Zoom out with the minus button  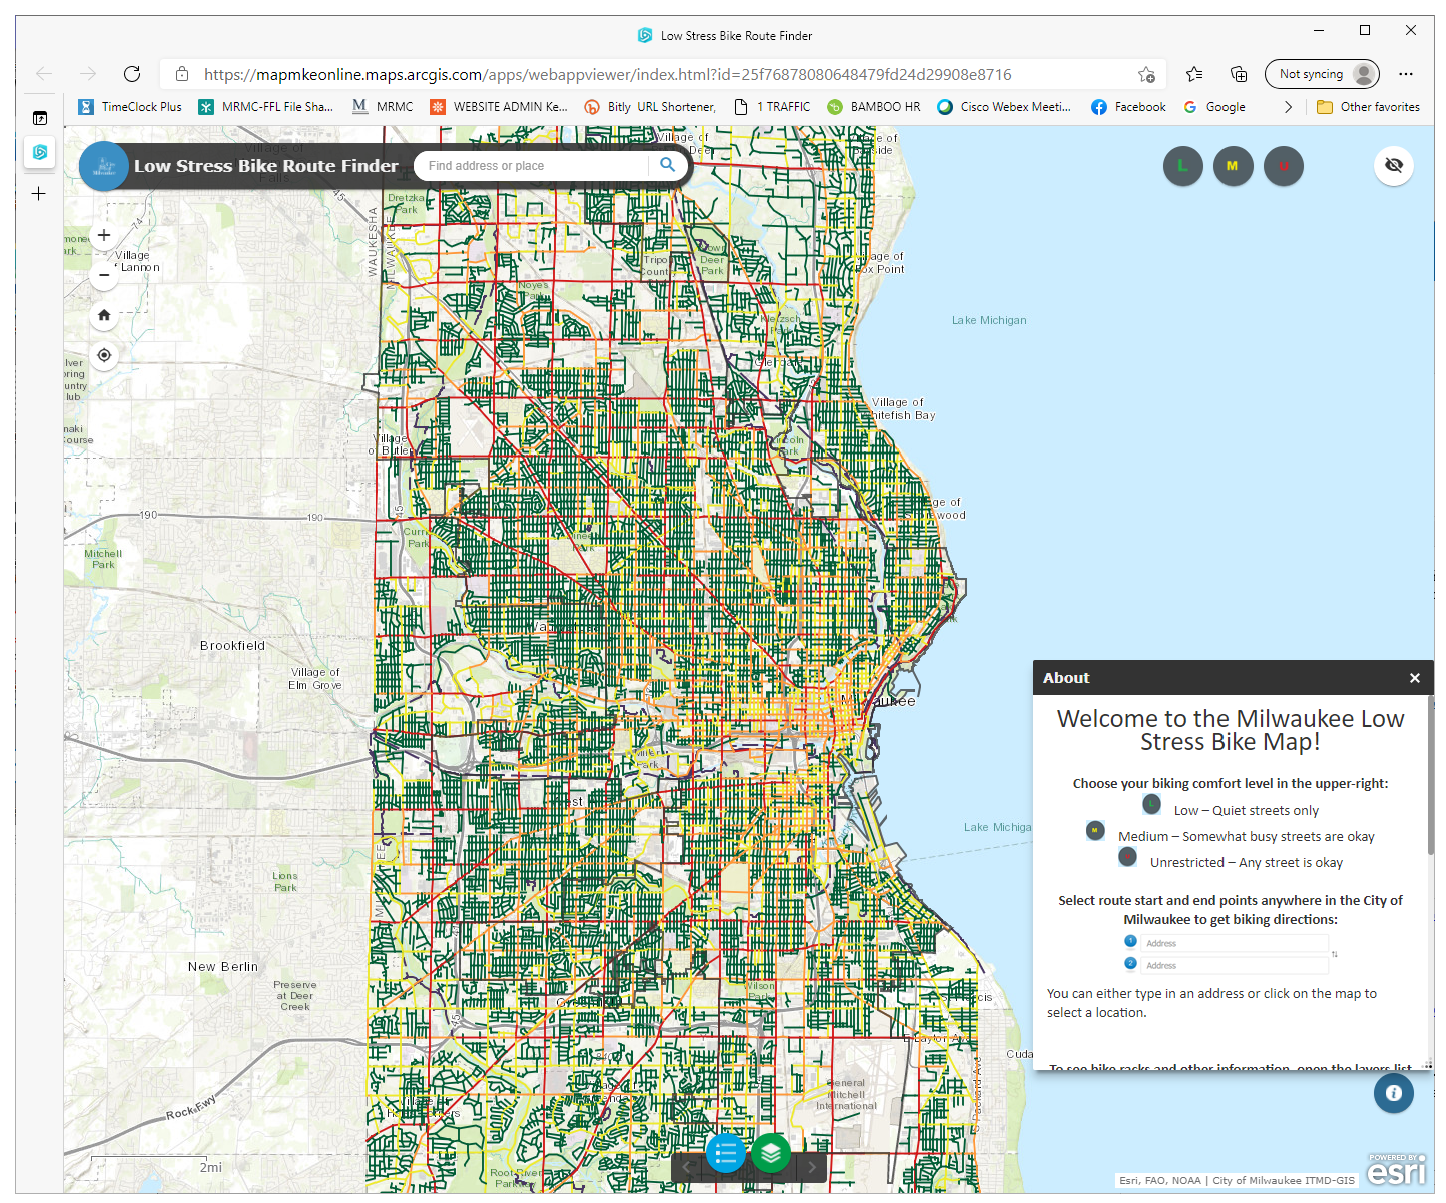104,275
